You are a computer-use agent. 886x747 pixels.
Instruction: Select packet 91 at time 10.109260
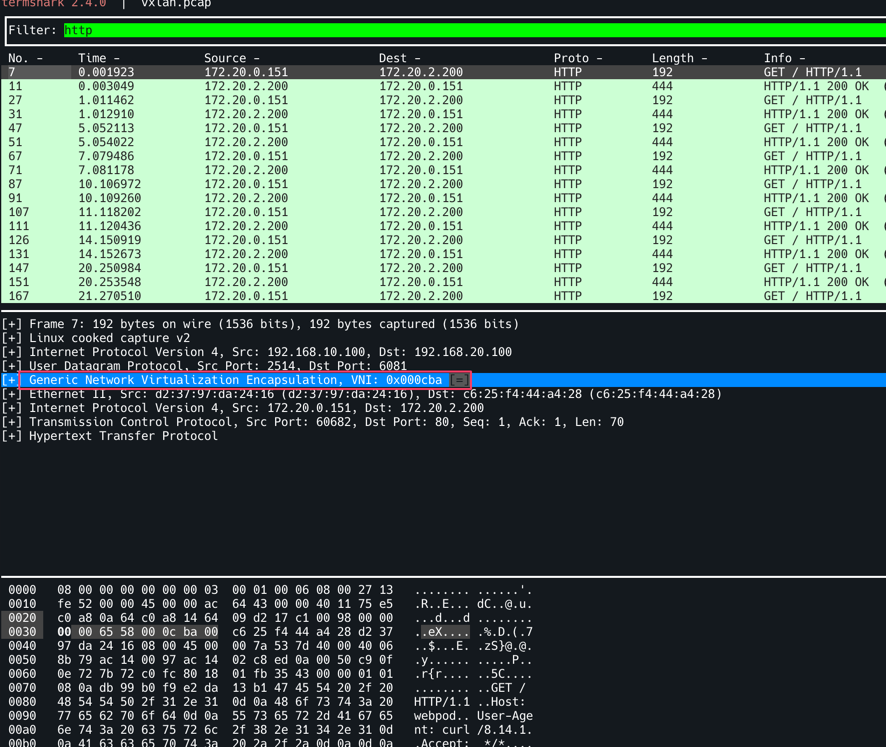[x=300, y=199]
